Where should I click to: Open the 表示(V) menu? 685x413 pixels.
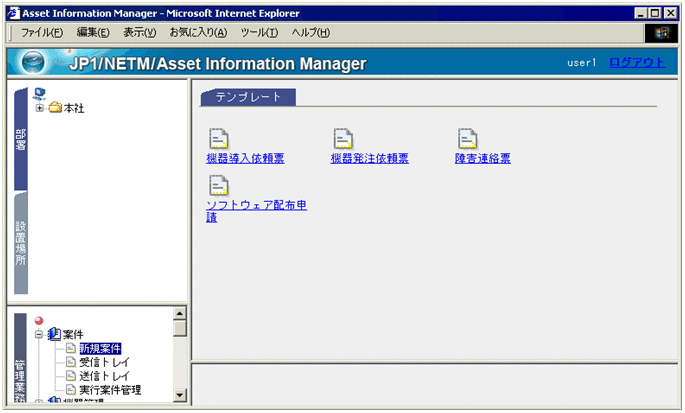pyautogui.click(x=140, y=33)
